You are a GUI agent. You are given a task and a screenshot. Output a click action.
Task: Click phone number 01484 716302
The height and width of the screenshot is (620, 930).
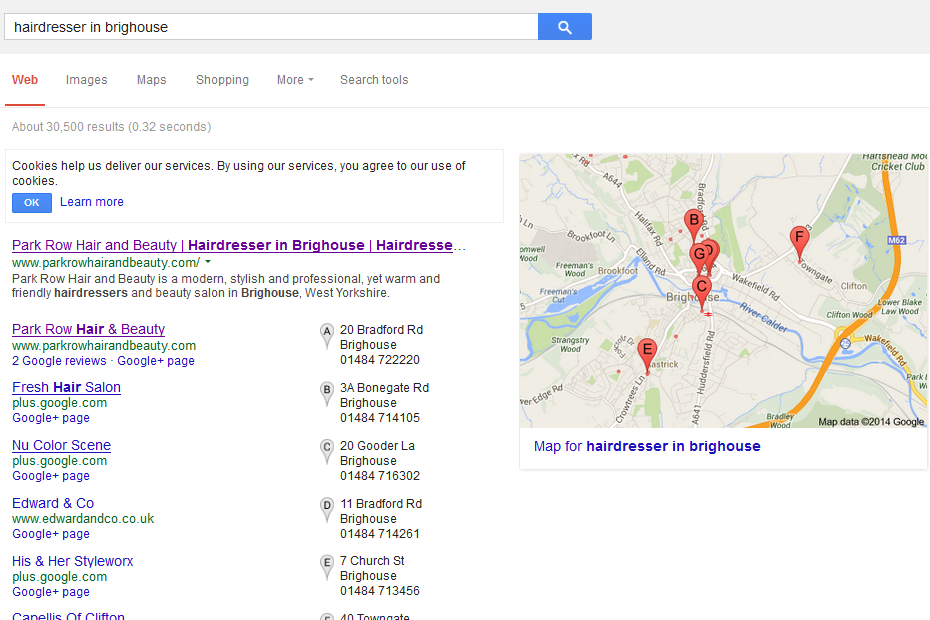point(380,476)
